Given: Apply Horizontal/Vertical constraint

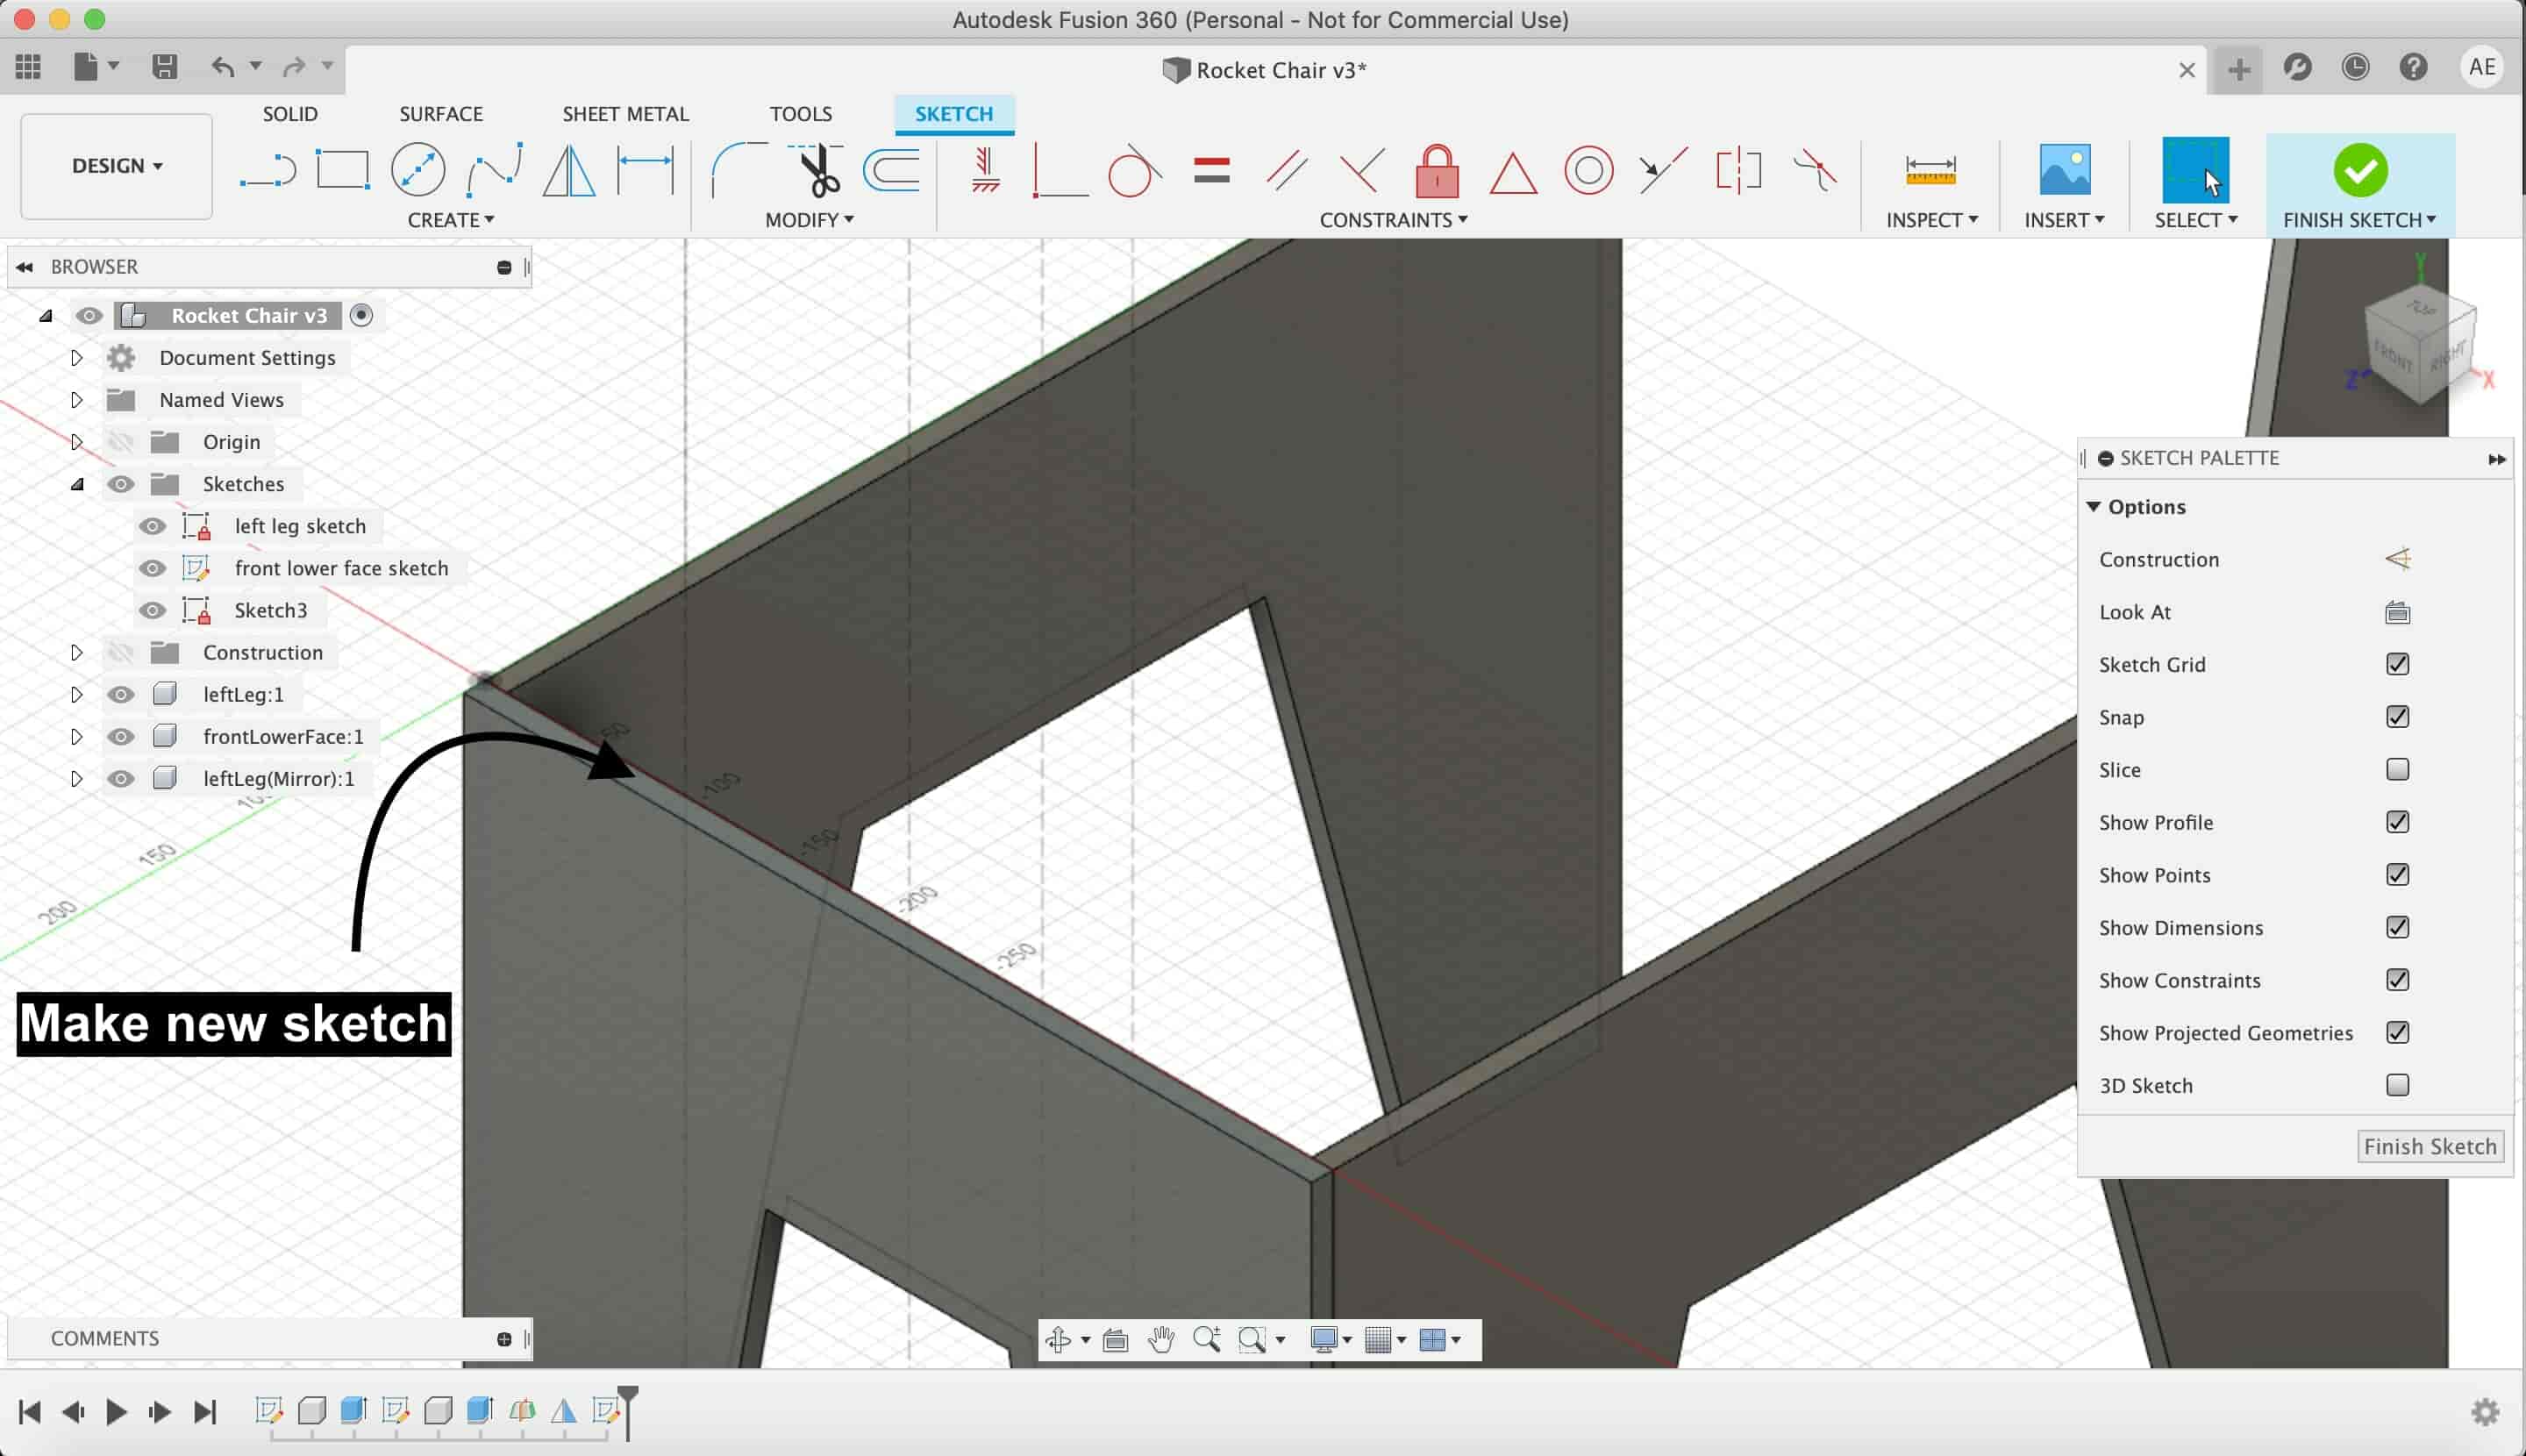Looking at the screenshot, I should (x=985, y=170).
